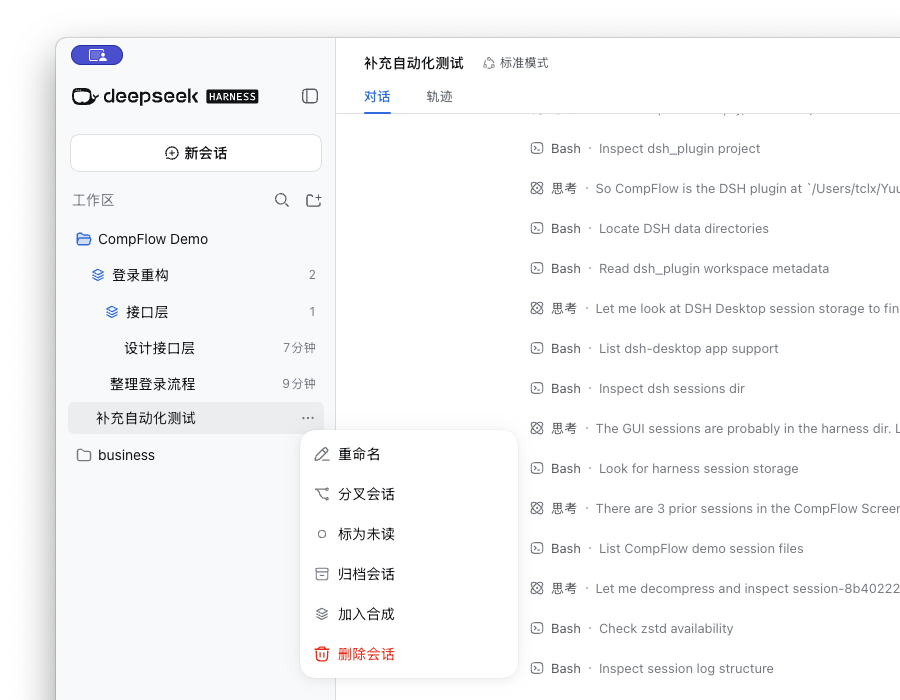Click the purple screen-share pill icon
Viewport: 900px width, 700px height.
coord(96,55)
